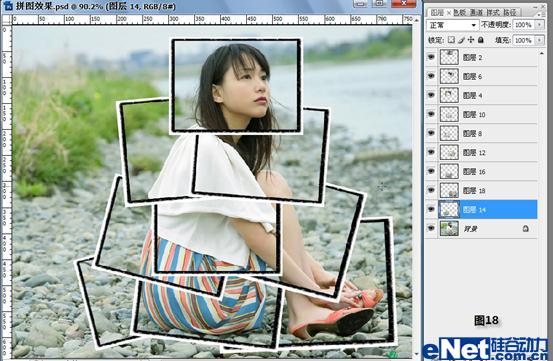The image size is (553, 361).
Task: Select the 背景 layer name
Action: coord(470,229)
